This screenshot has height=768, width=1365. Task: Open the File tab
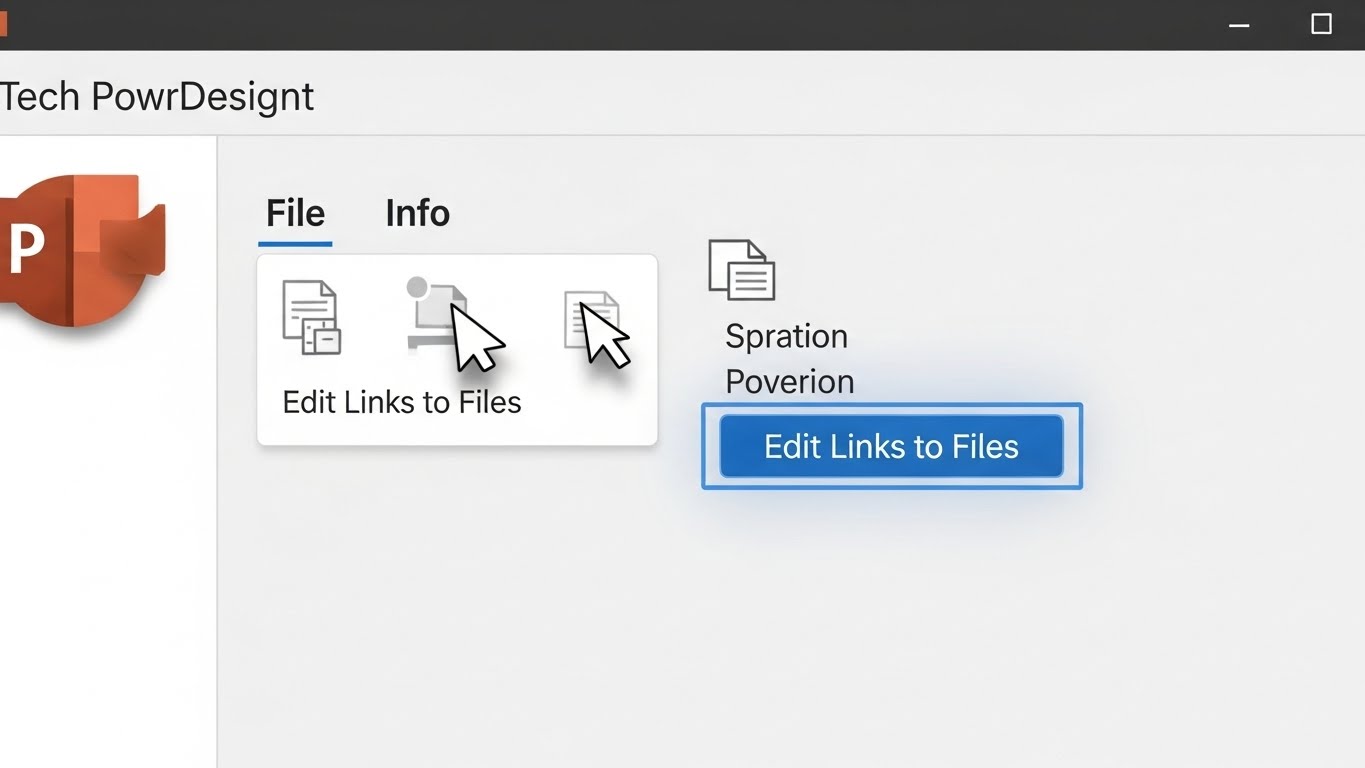pyautogui.click(x=295, y=213)
